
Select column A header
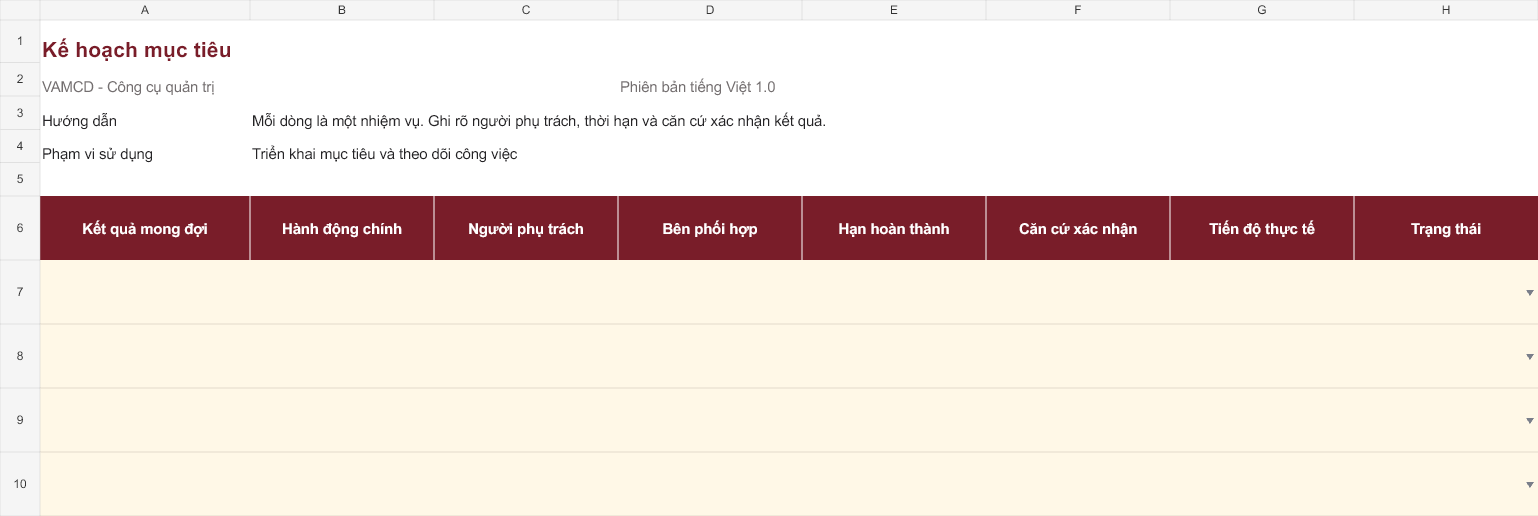[x=145, y=10]
